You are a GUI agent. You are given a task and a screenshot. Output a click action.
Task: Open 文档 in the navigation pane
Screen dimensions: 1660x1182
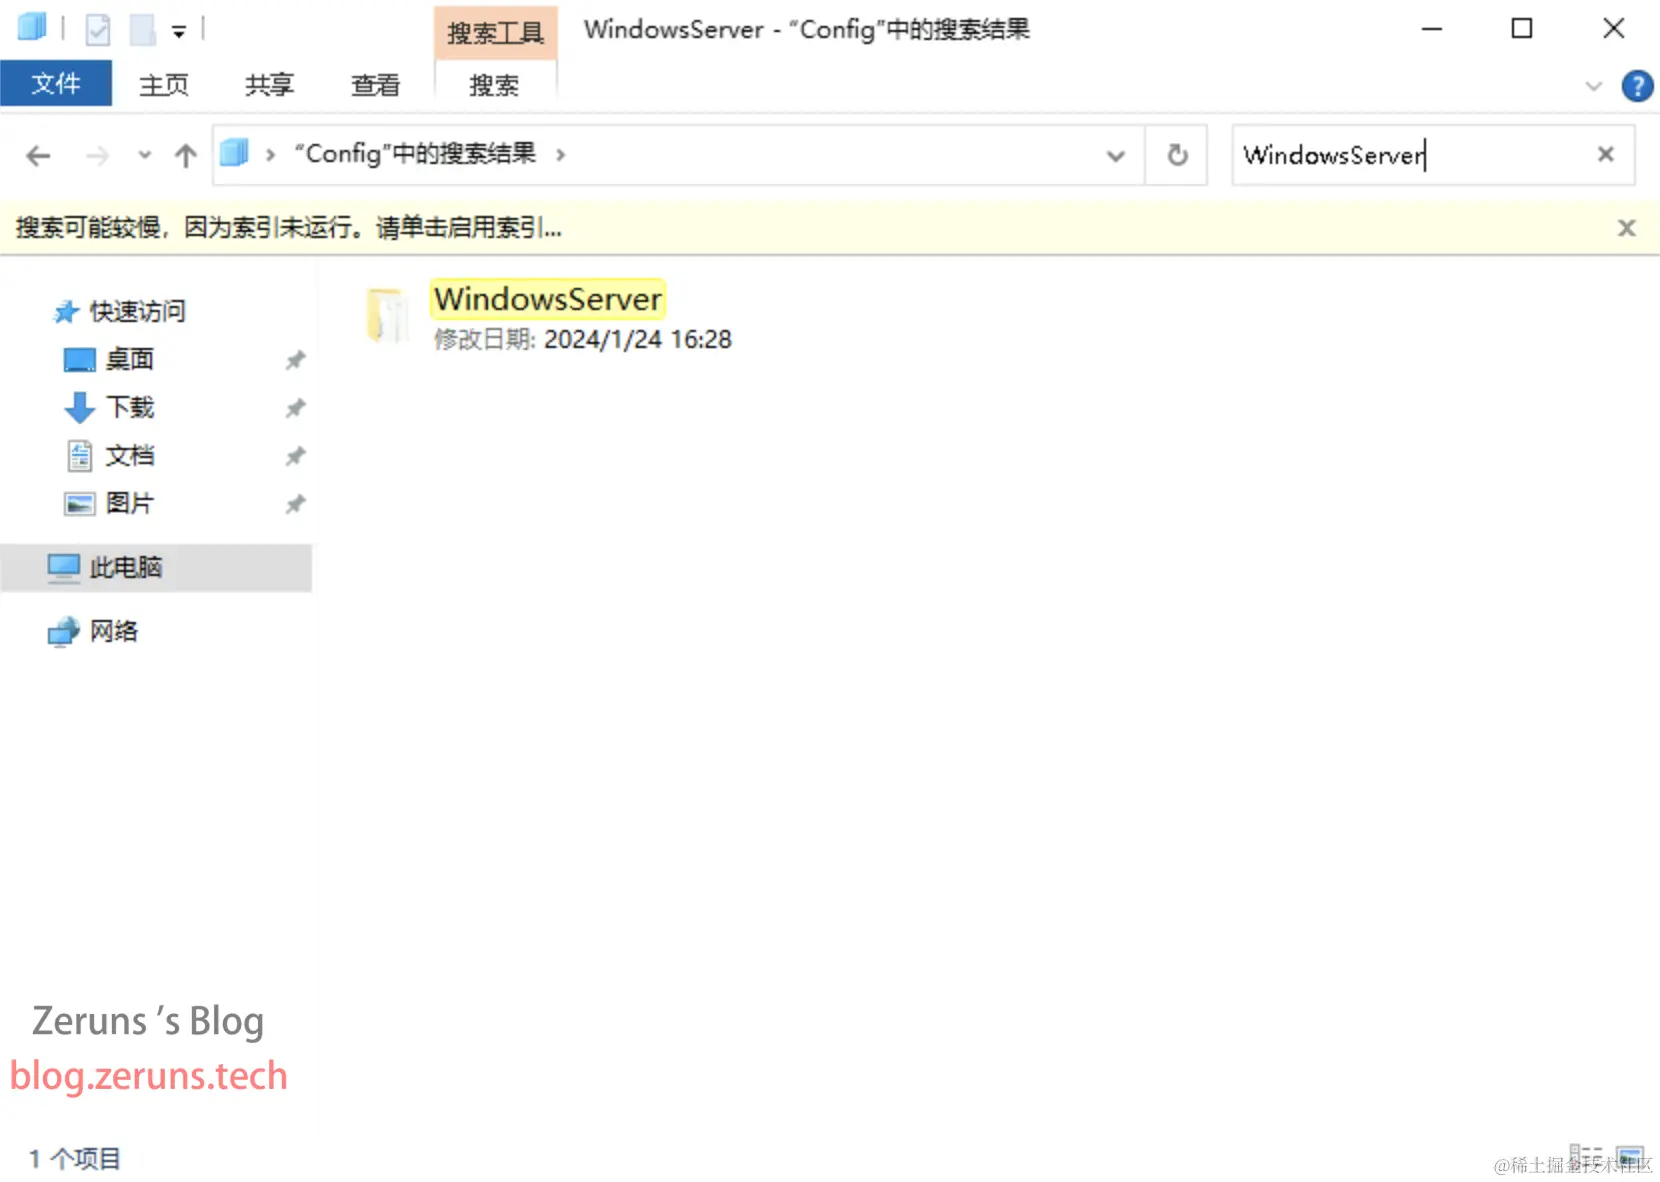[130, 456]
